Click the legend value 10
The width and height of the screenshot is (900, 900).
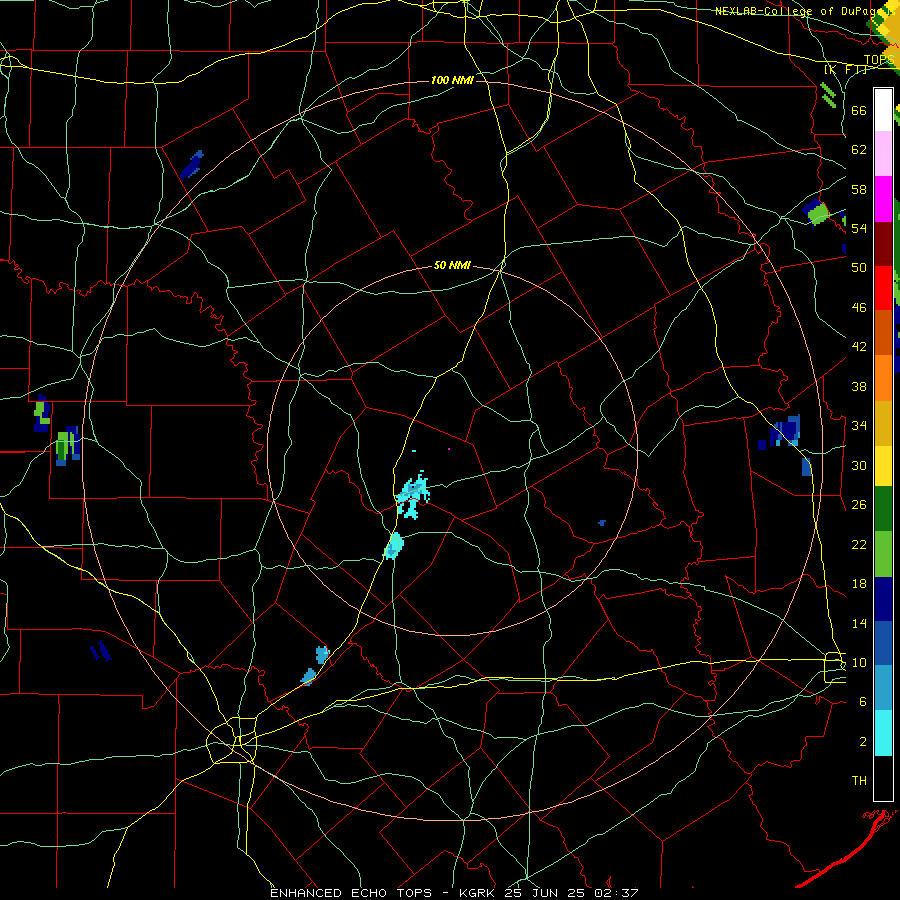(x=859, y=663)
